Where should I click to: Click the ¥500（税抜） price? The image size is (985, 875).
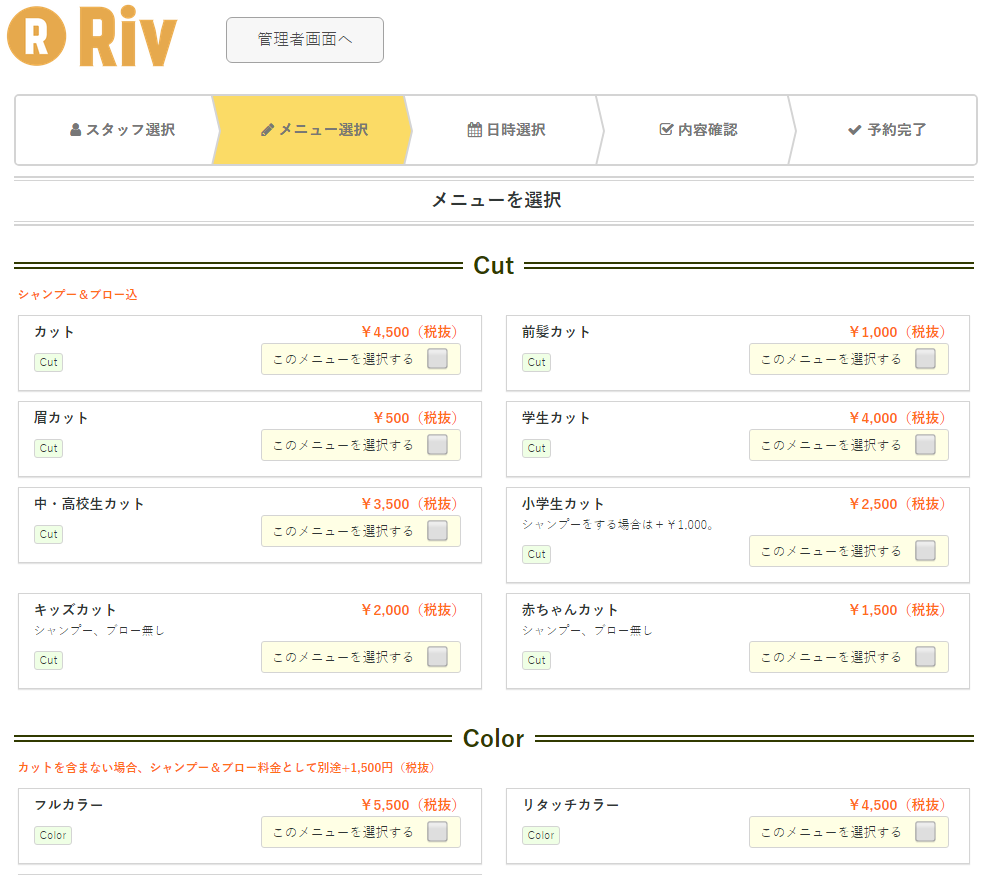(415, 418)
